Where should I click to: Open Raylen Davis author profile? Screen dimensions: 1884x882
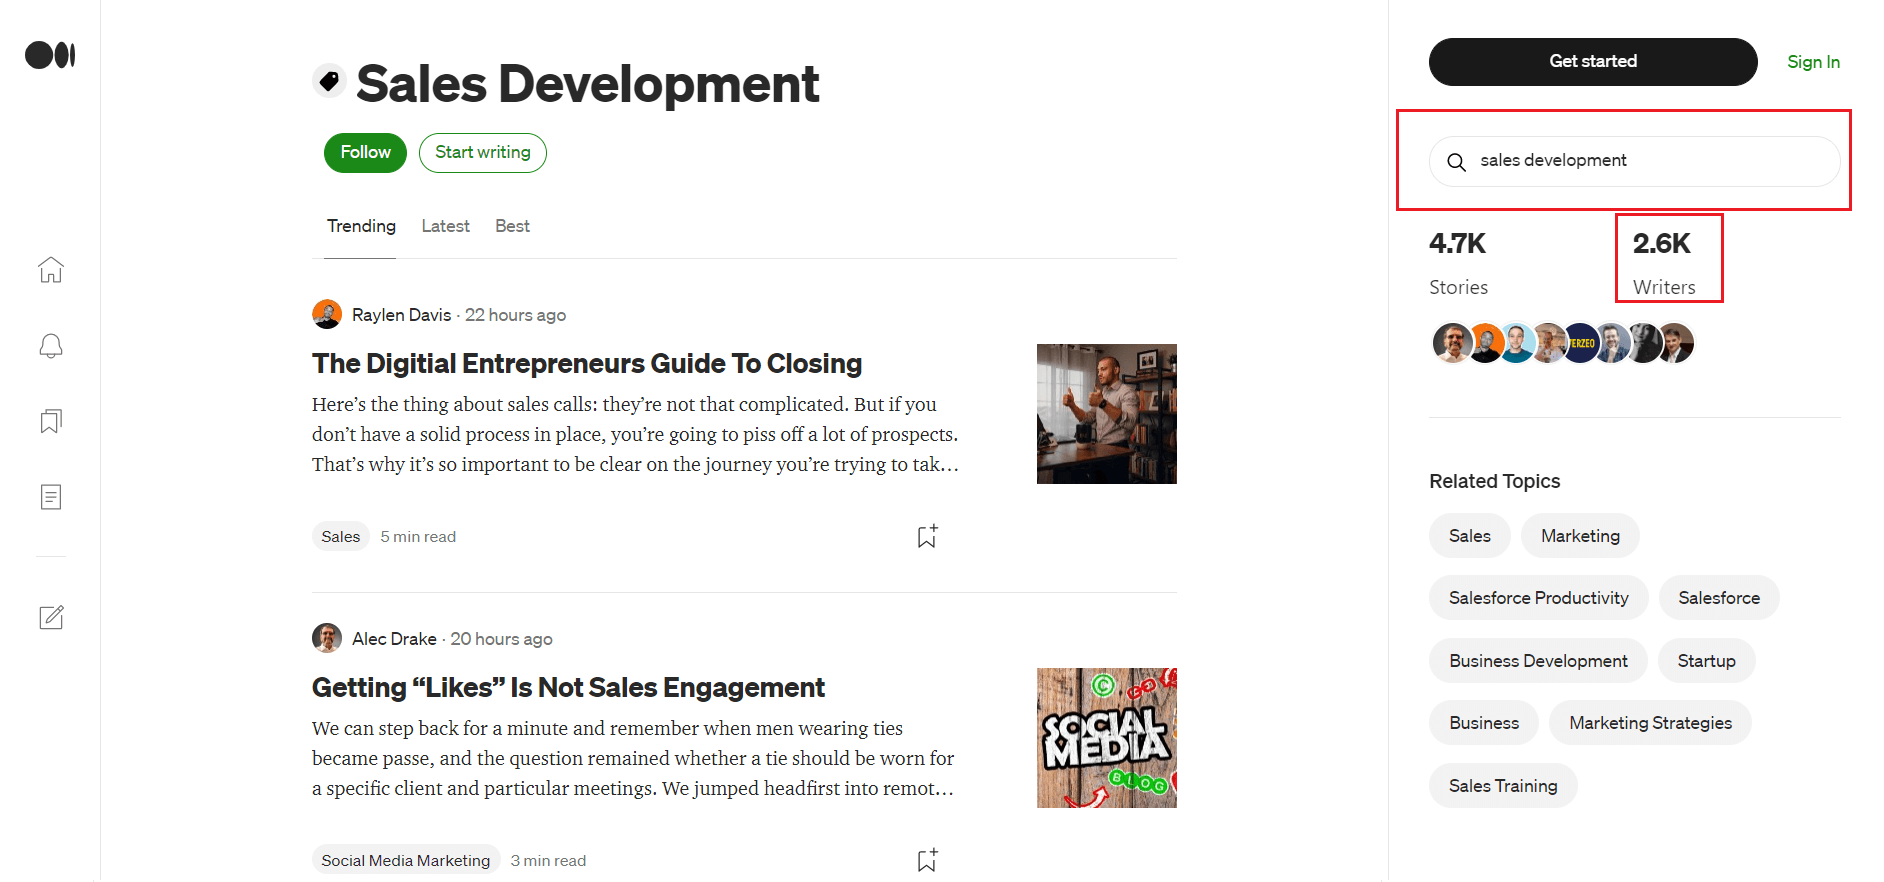(401, 315)
